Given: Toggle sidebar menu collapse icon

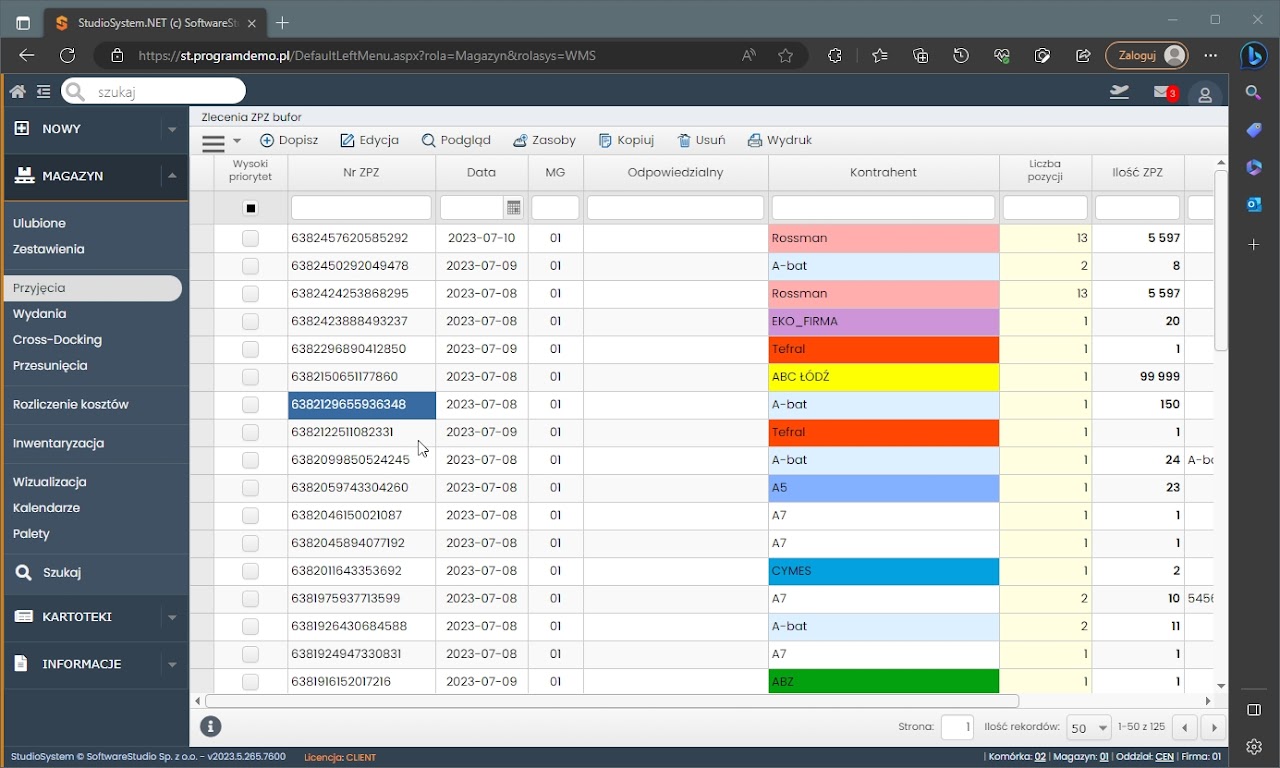Looking at the screenshot, I should pos(43,92).
